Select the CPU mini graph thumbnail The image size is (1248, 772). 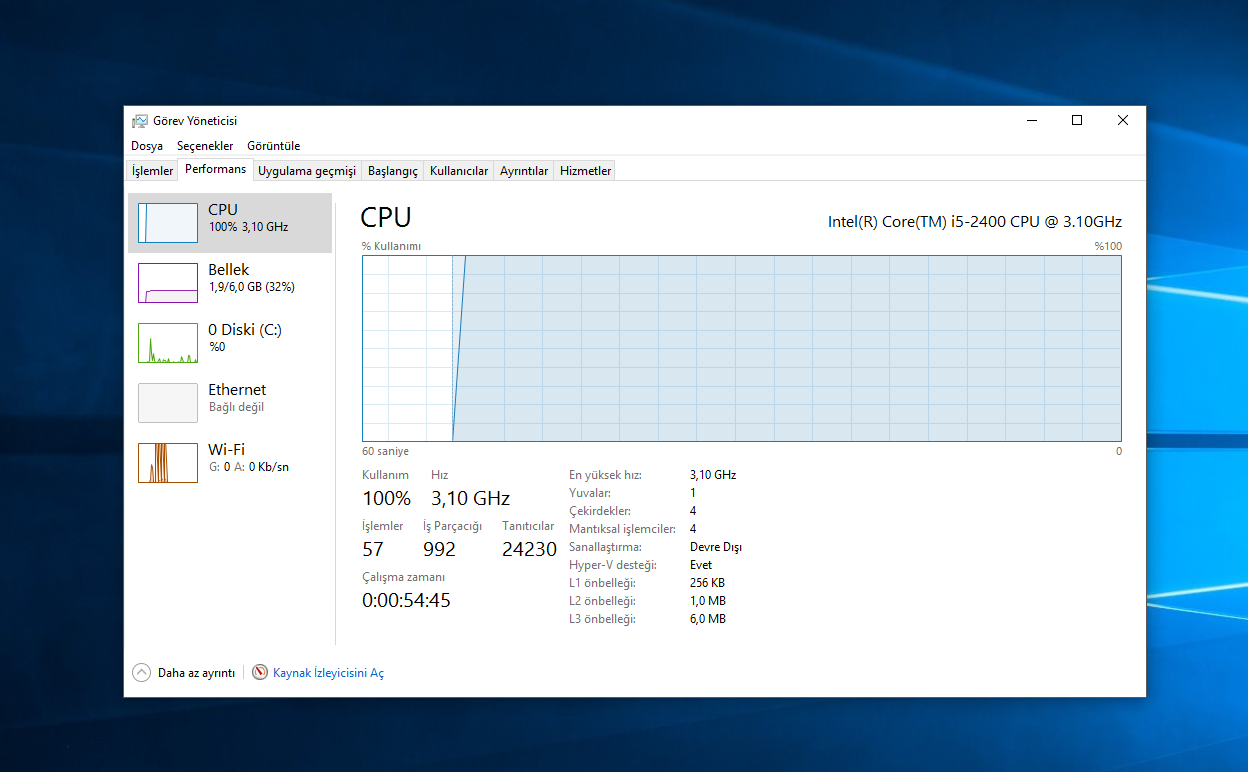point(168,223)
